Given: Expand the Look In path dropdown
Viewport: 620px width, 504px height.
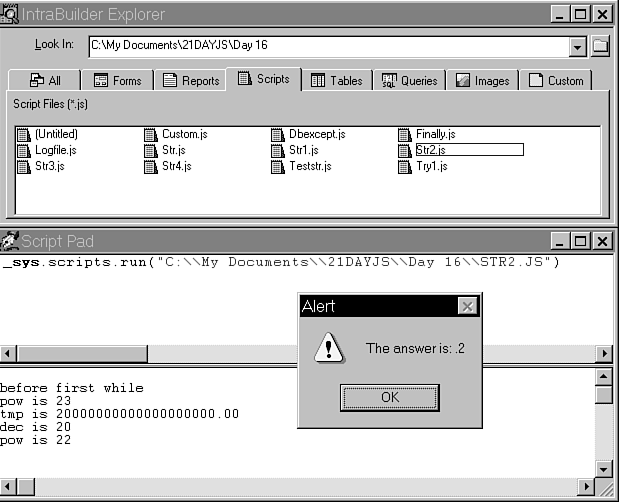Looking at the screenshot, I should [x=578, y=46].
